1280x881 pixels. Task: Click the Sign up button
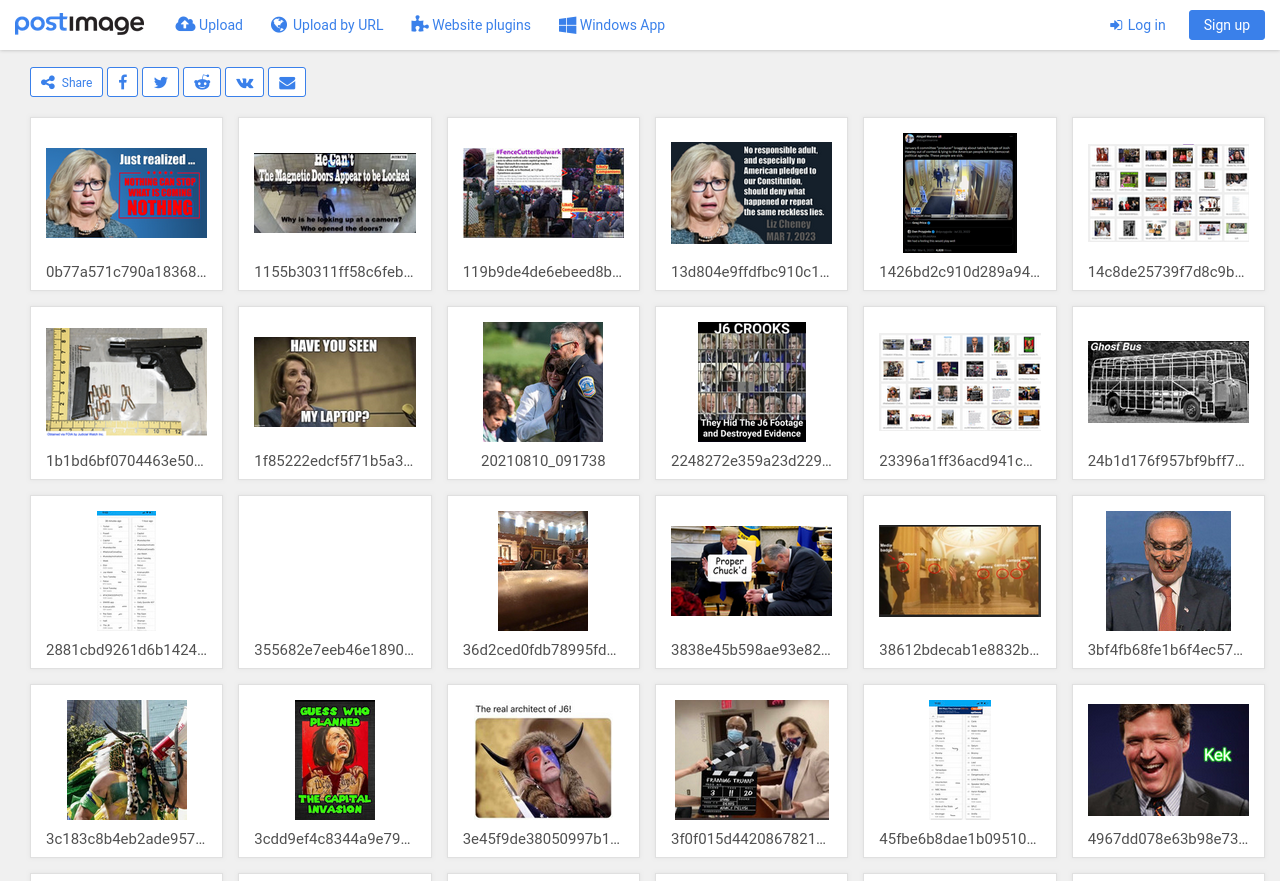(x=1226, y=25)
